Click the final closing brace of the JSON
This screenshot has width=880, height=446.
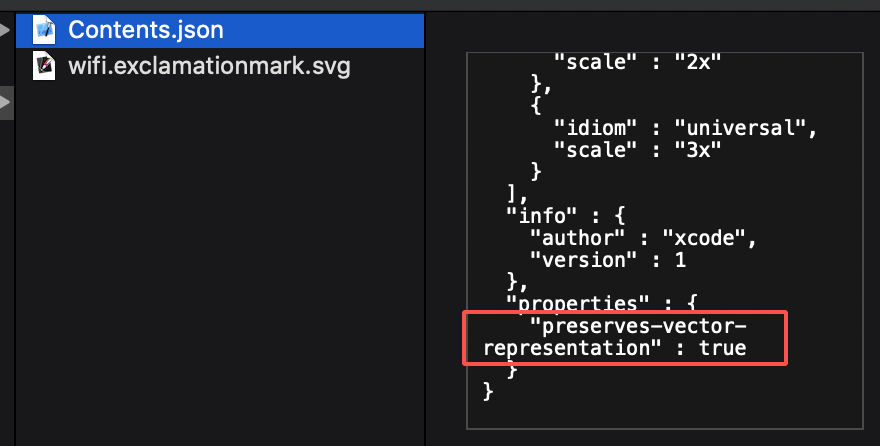click(488, 391)
